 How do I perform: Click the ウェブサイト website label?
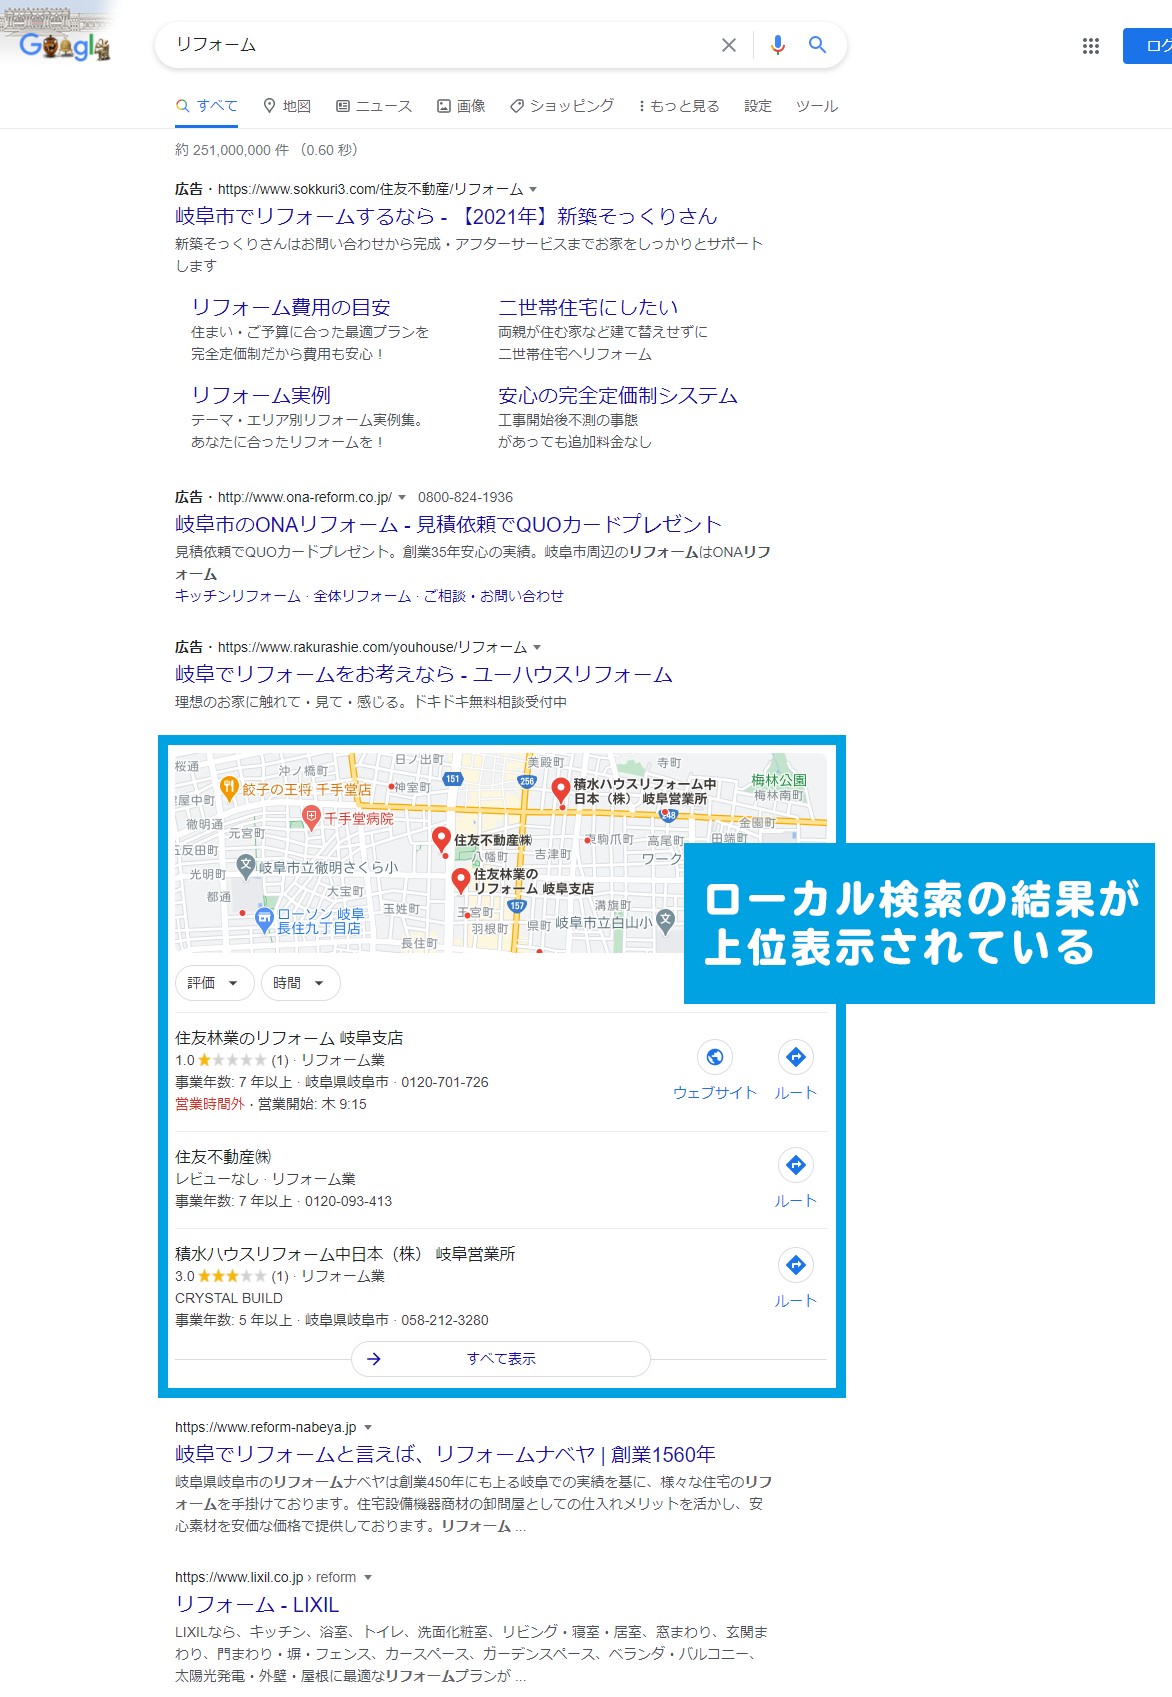tap(715, 1093)
